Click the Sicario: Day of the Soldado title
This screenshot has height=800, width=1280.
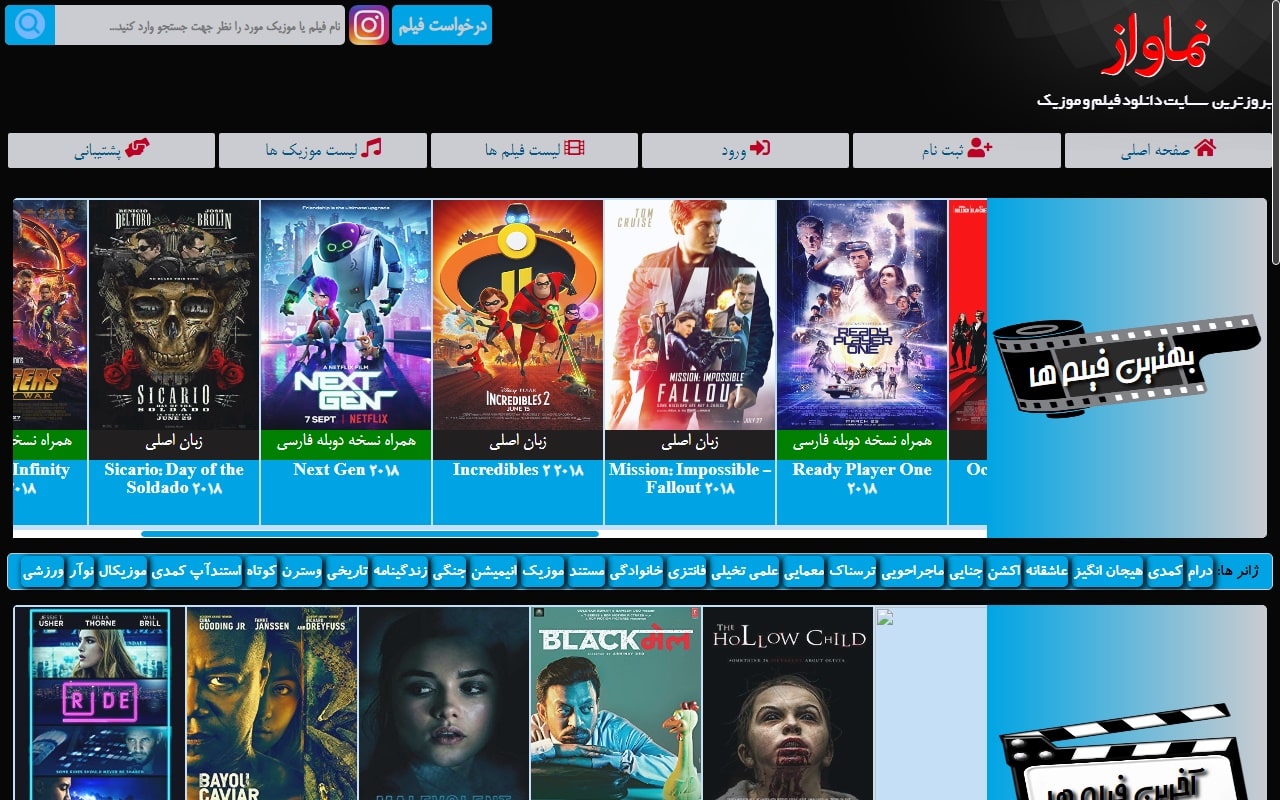[174, 479]
